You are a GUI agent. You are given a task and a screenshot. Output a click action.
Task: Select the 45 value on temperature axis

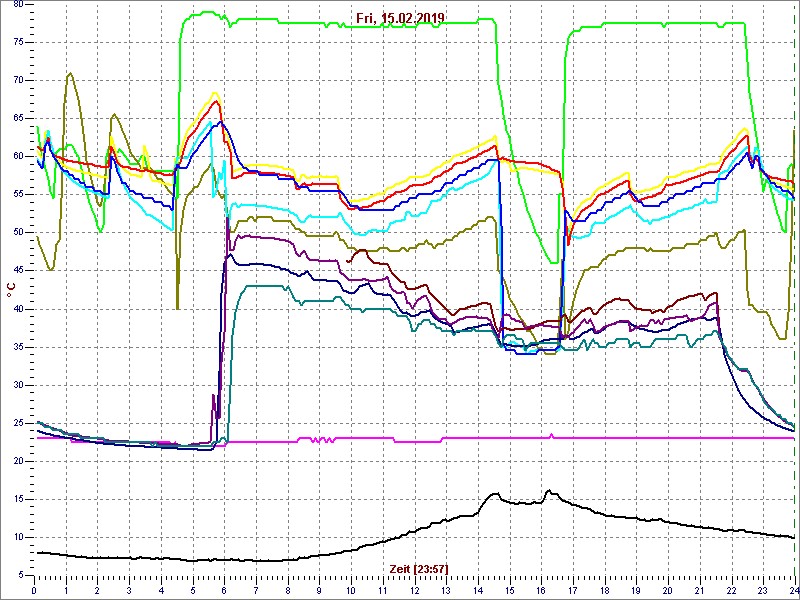[17, 271]
